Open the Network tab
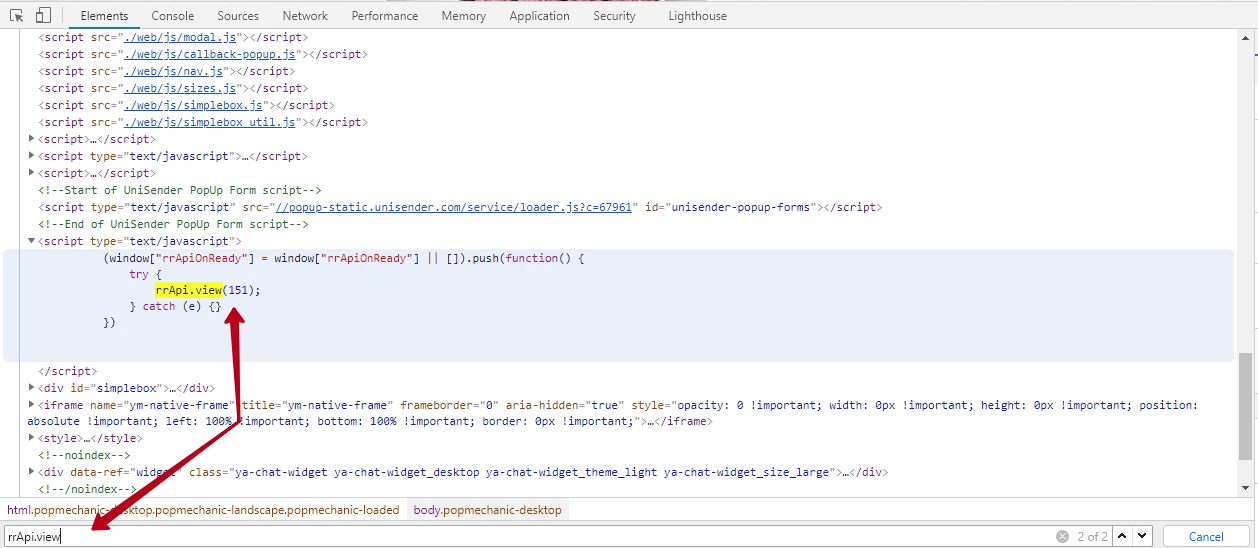Image resolution: width=1258 pixels, height=548 pixels. click(x=305, y=16)
